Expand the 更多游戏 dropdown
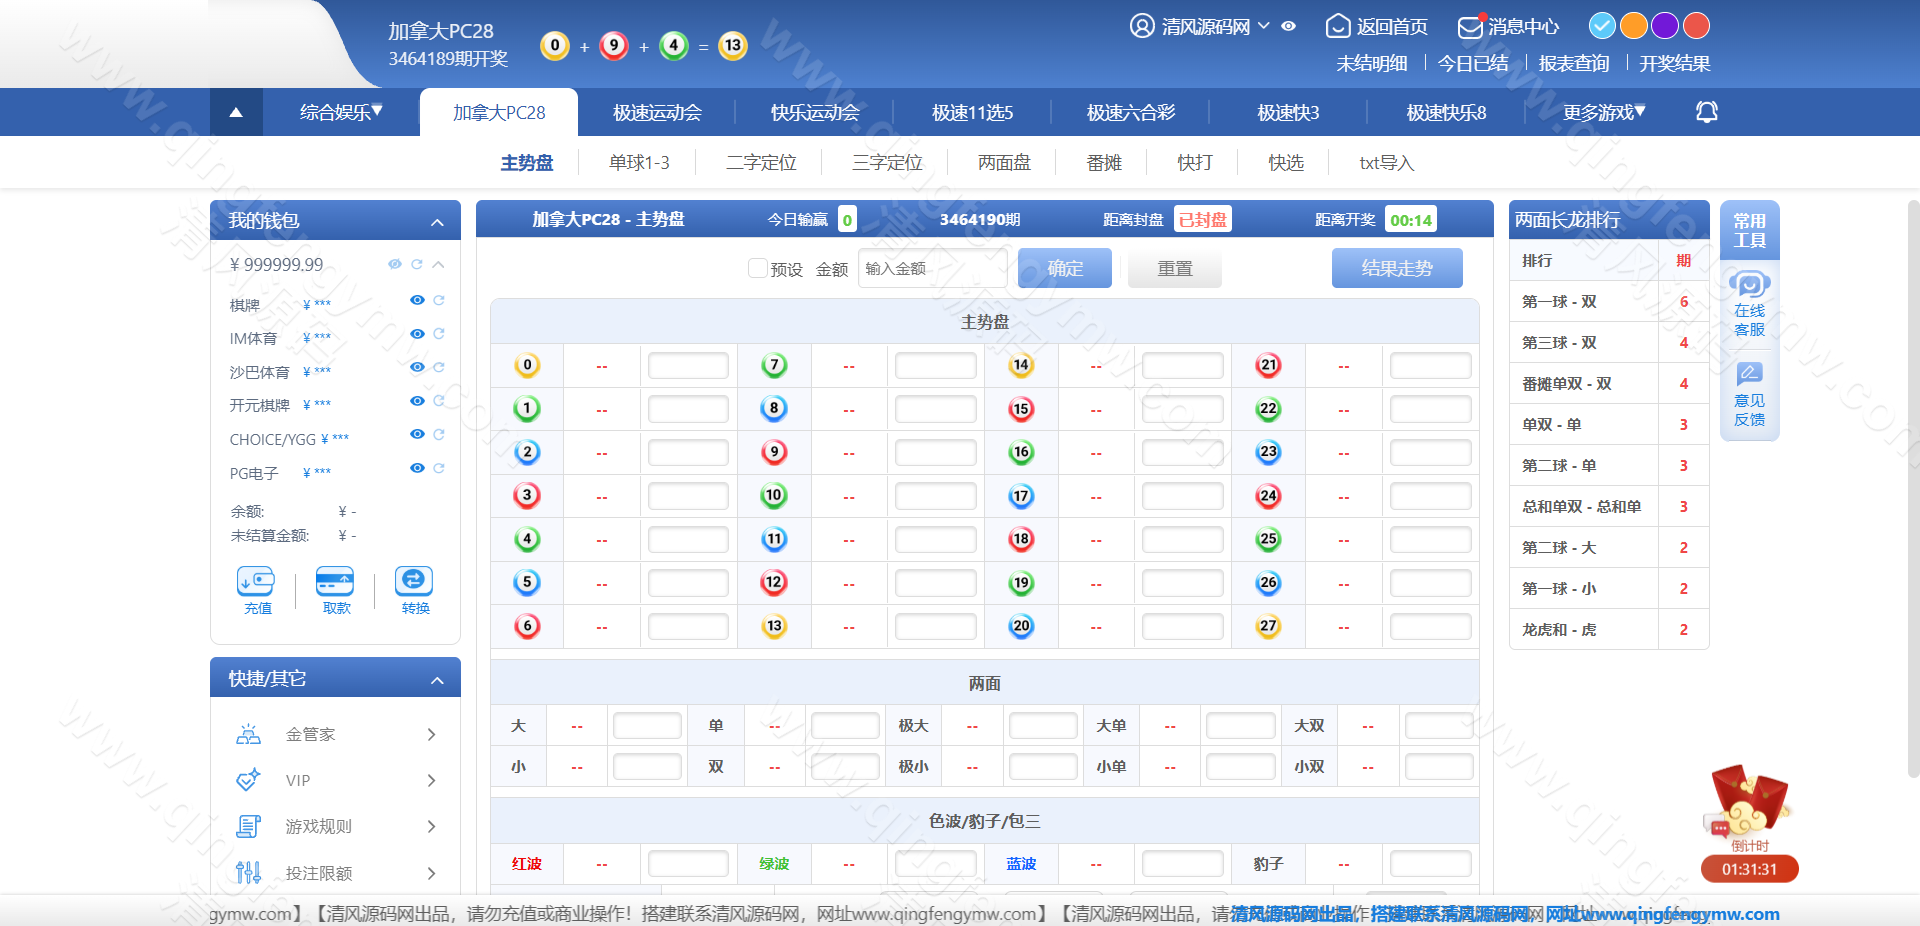This screenshot has width=1920, height=926. coord(1604,112)
